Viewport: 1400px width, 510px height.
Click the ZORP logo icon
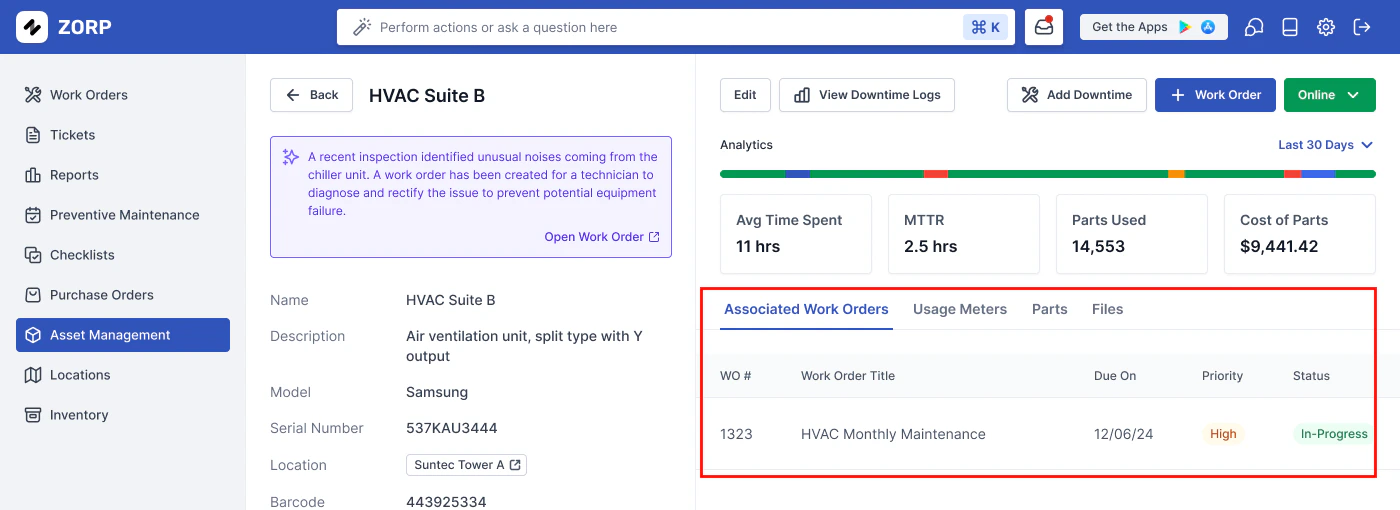[32, 27]
